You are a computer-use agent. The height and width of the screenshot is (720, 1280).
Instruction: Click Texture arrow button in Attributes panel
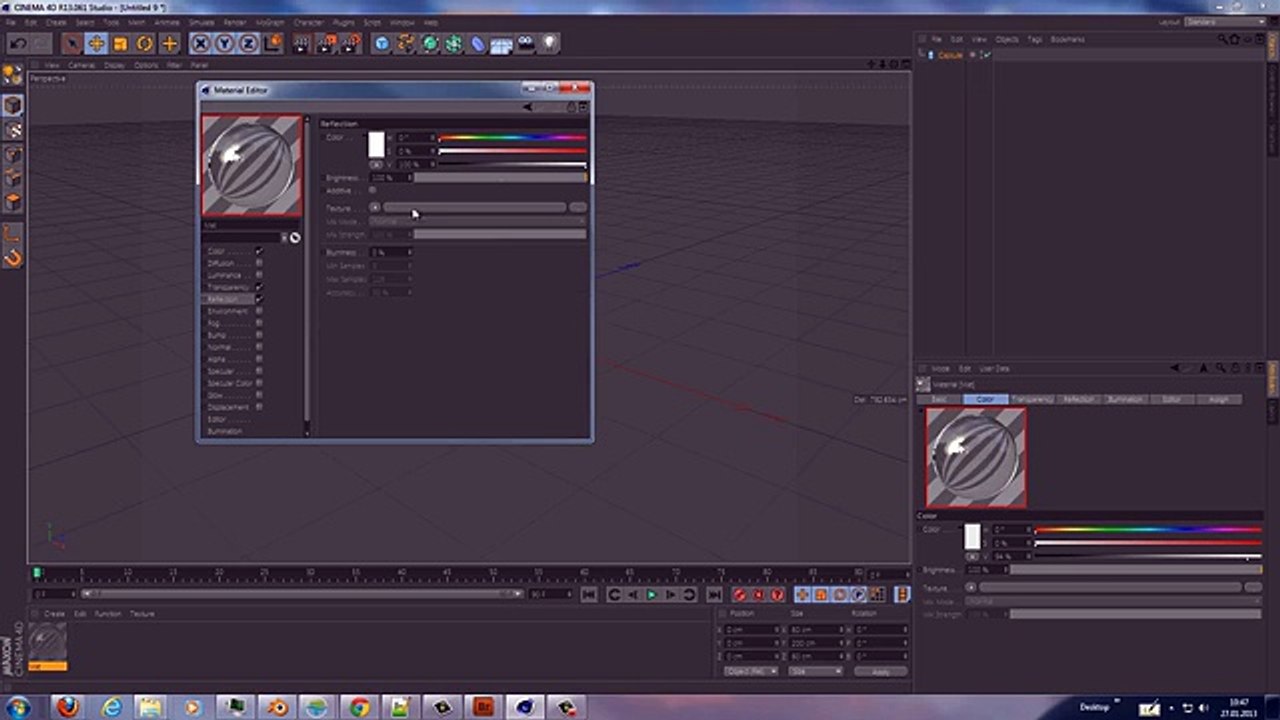click(970, 588)
